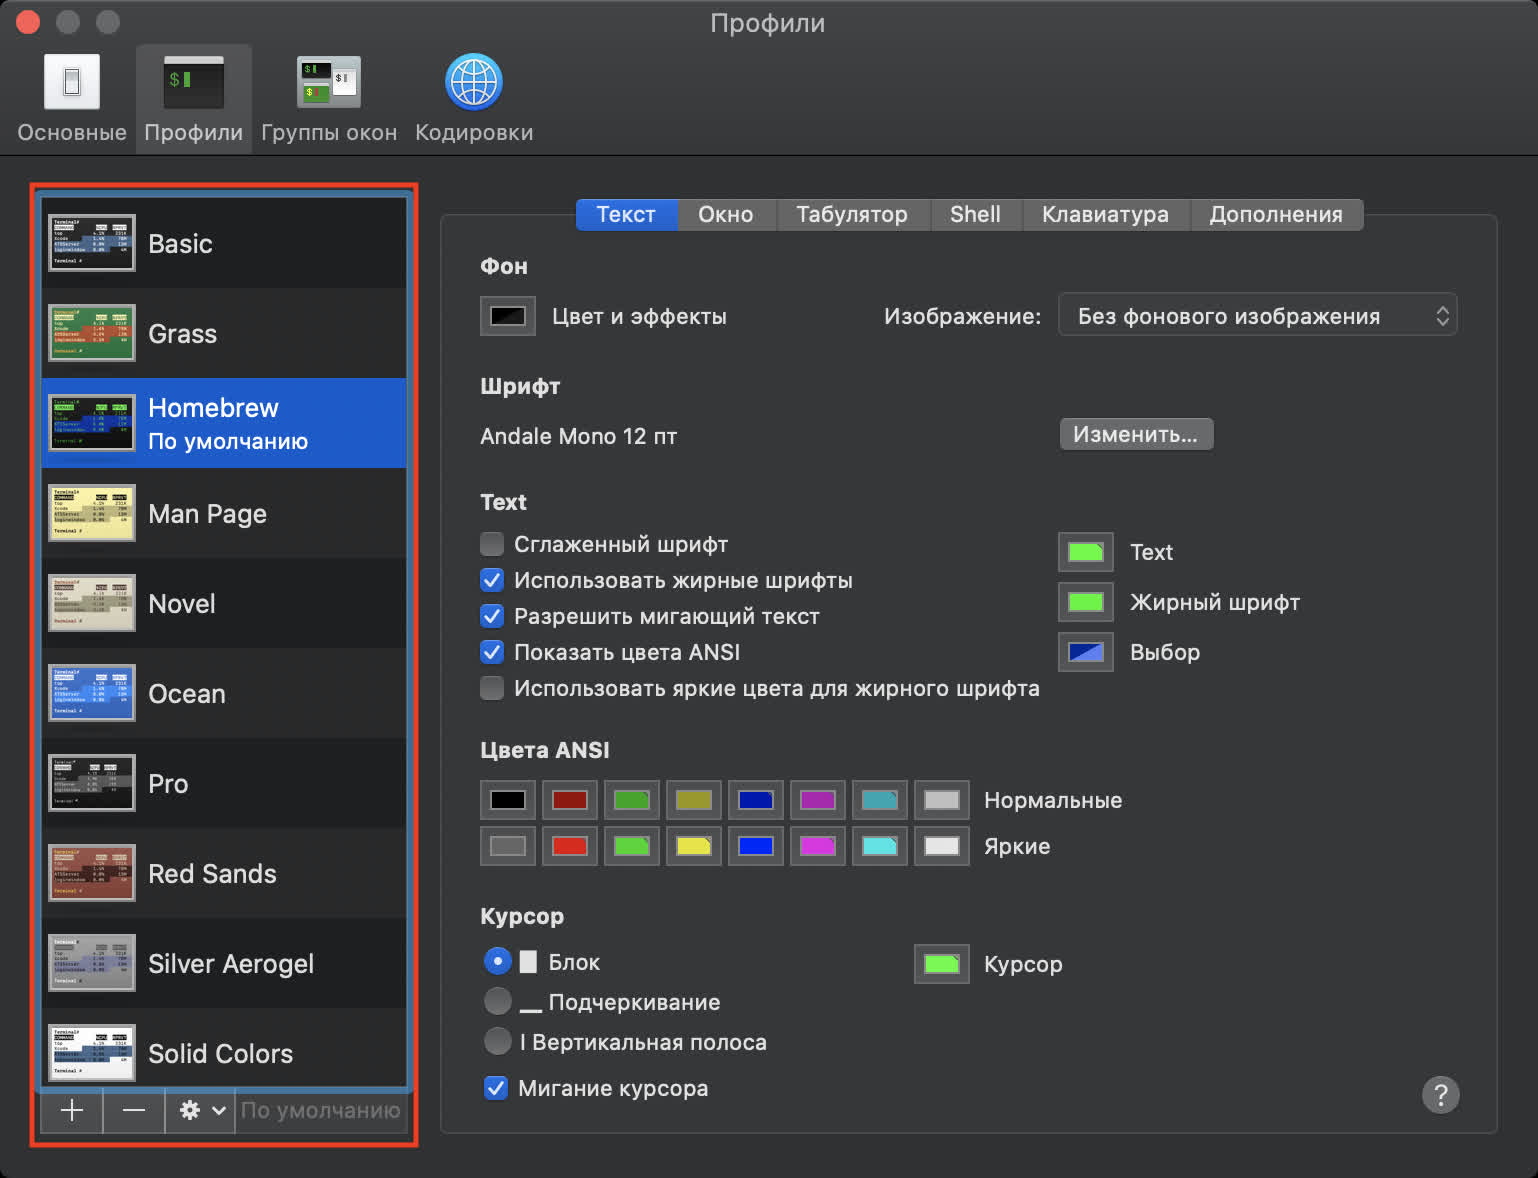Pick the normal cyan ANSI color

tap(880, 800)
